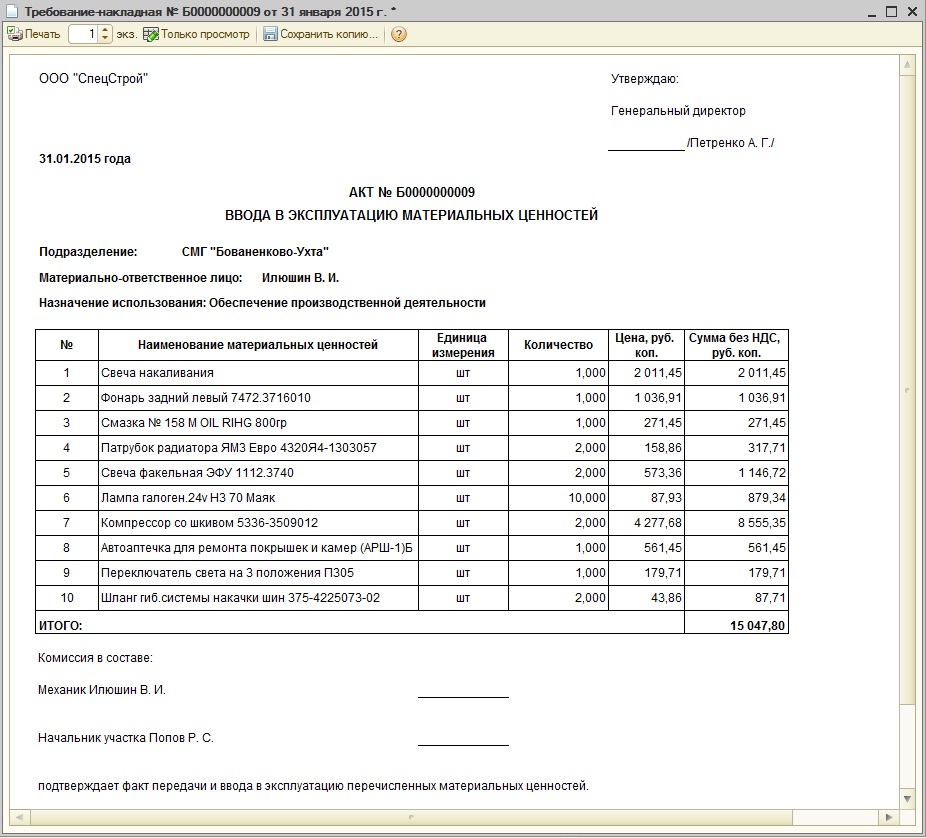This screenshot has height=838, width=926.
Task: Toggle the Только просмотр view-only mode
Action: pyautogui.click(x=204, y=34)
